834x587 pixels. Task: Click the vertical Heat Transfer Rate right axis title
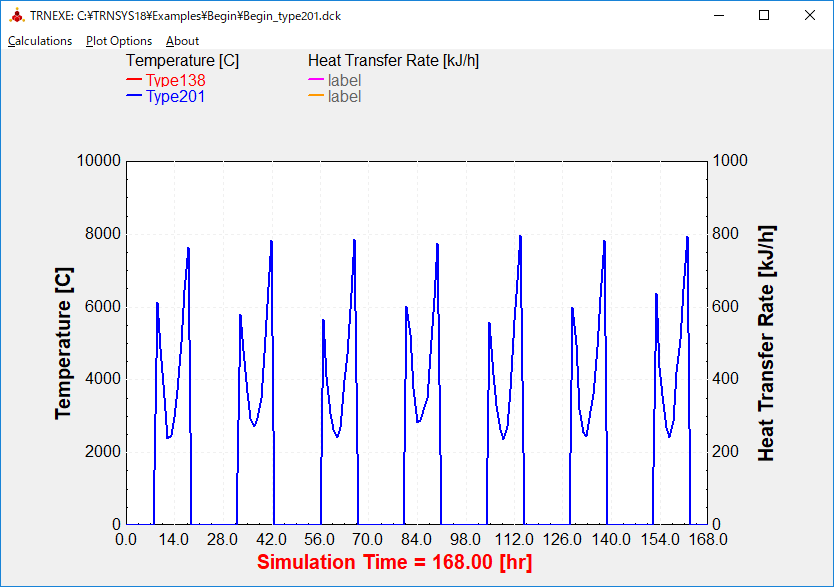[x=767, y=343]
